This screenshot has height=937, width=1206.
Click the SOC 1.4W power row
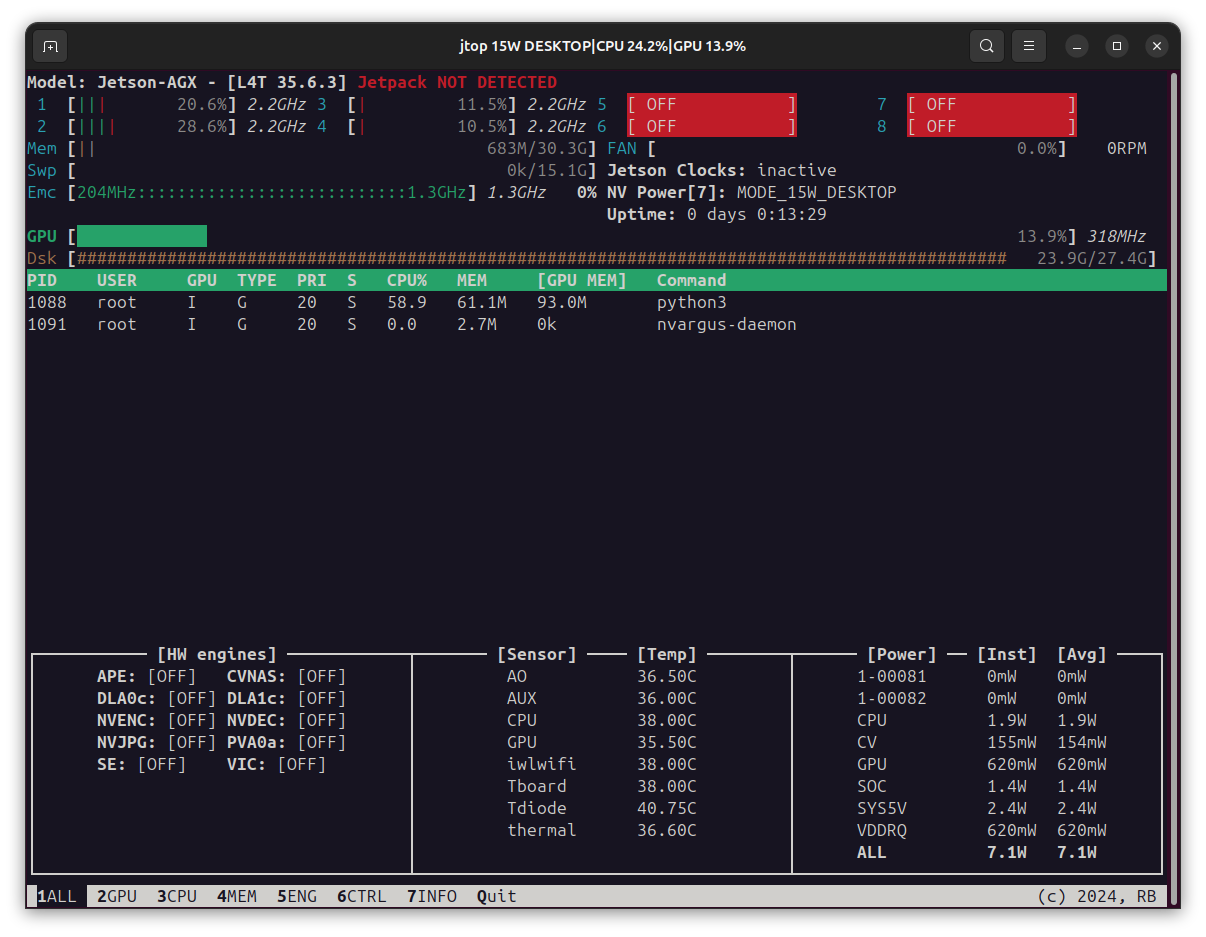click(977, 786)
